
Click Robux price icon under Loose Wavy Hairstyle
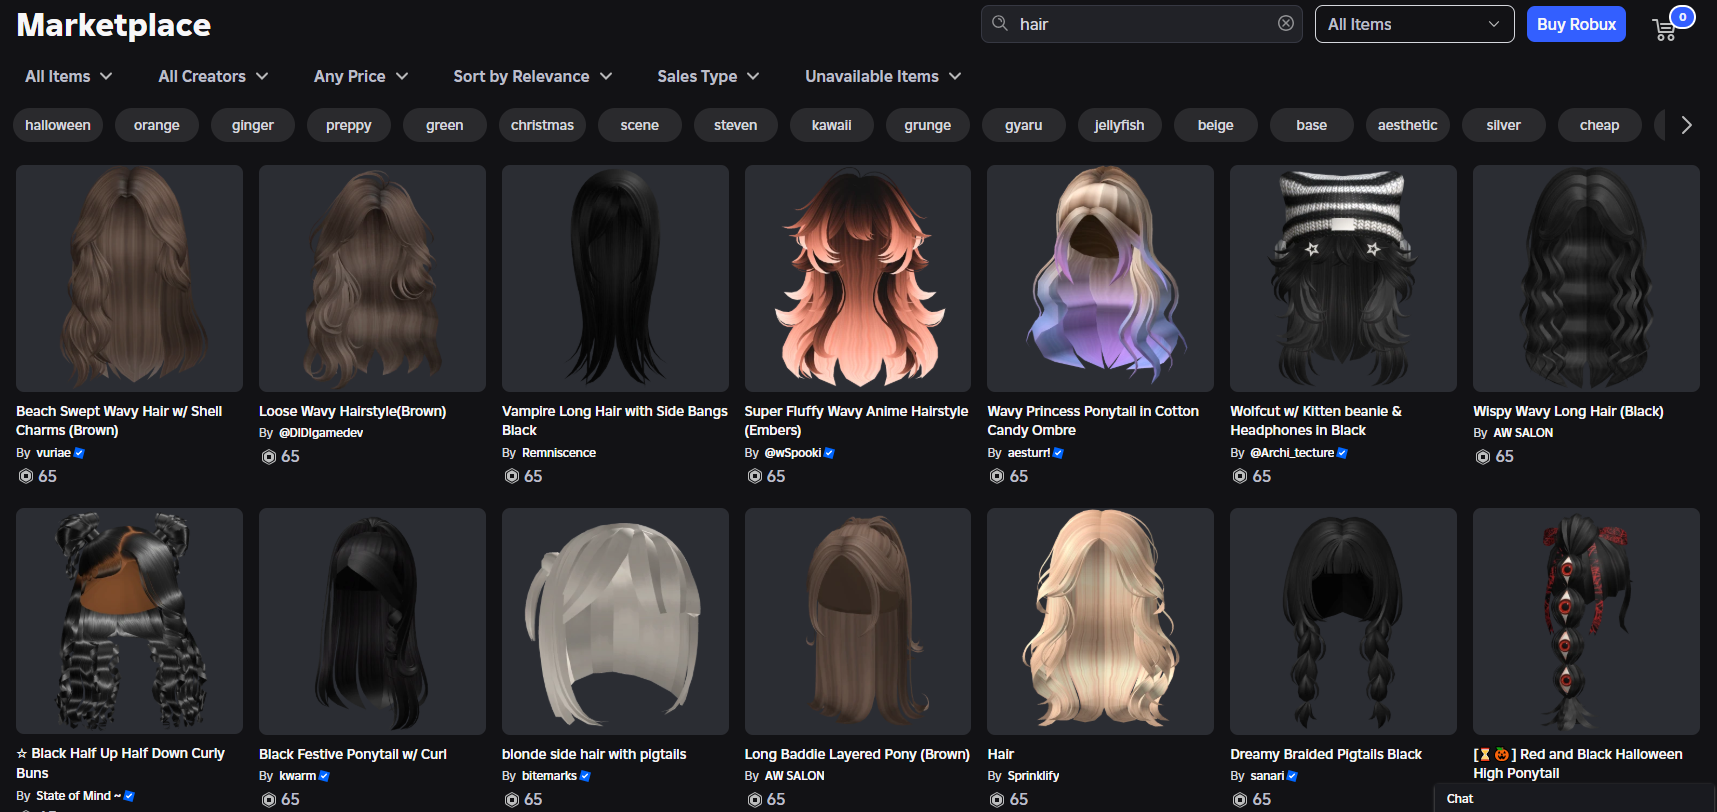click(x=269, y=457)
